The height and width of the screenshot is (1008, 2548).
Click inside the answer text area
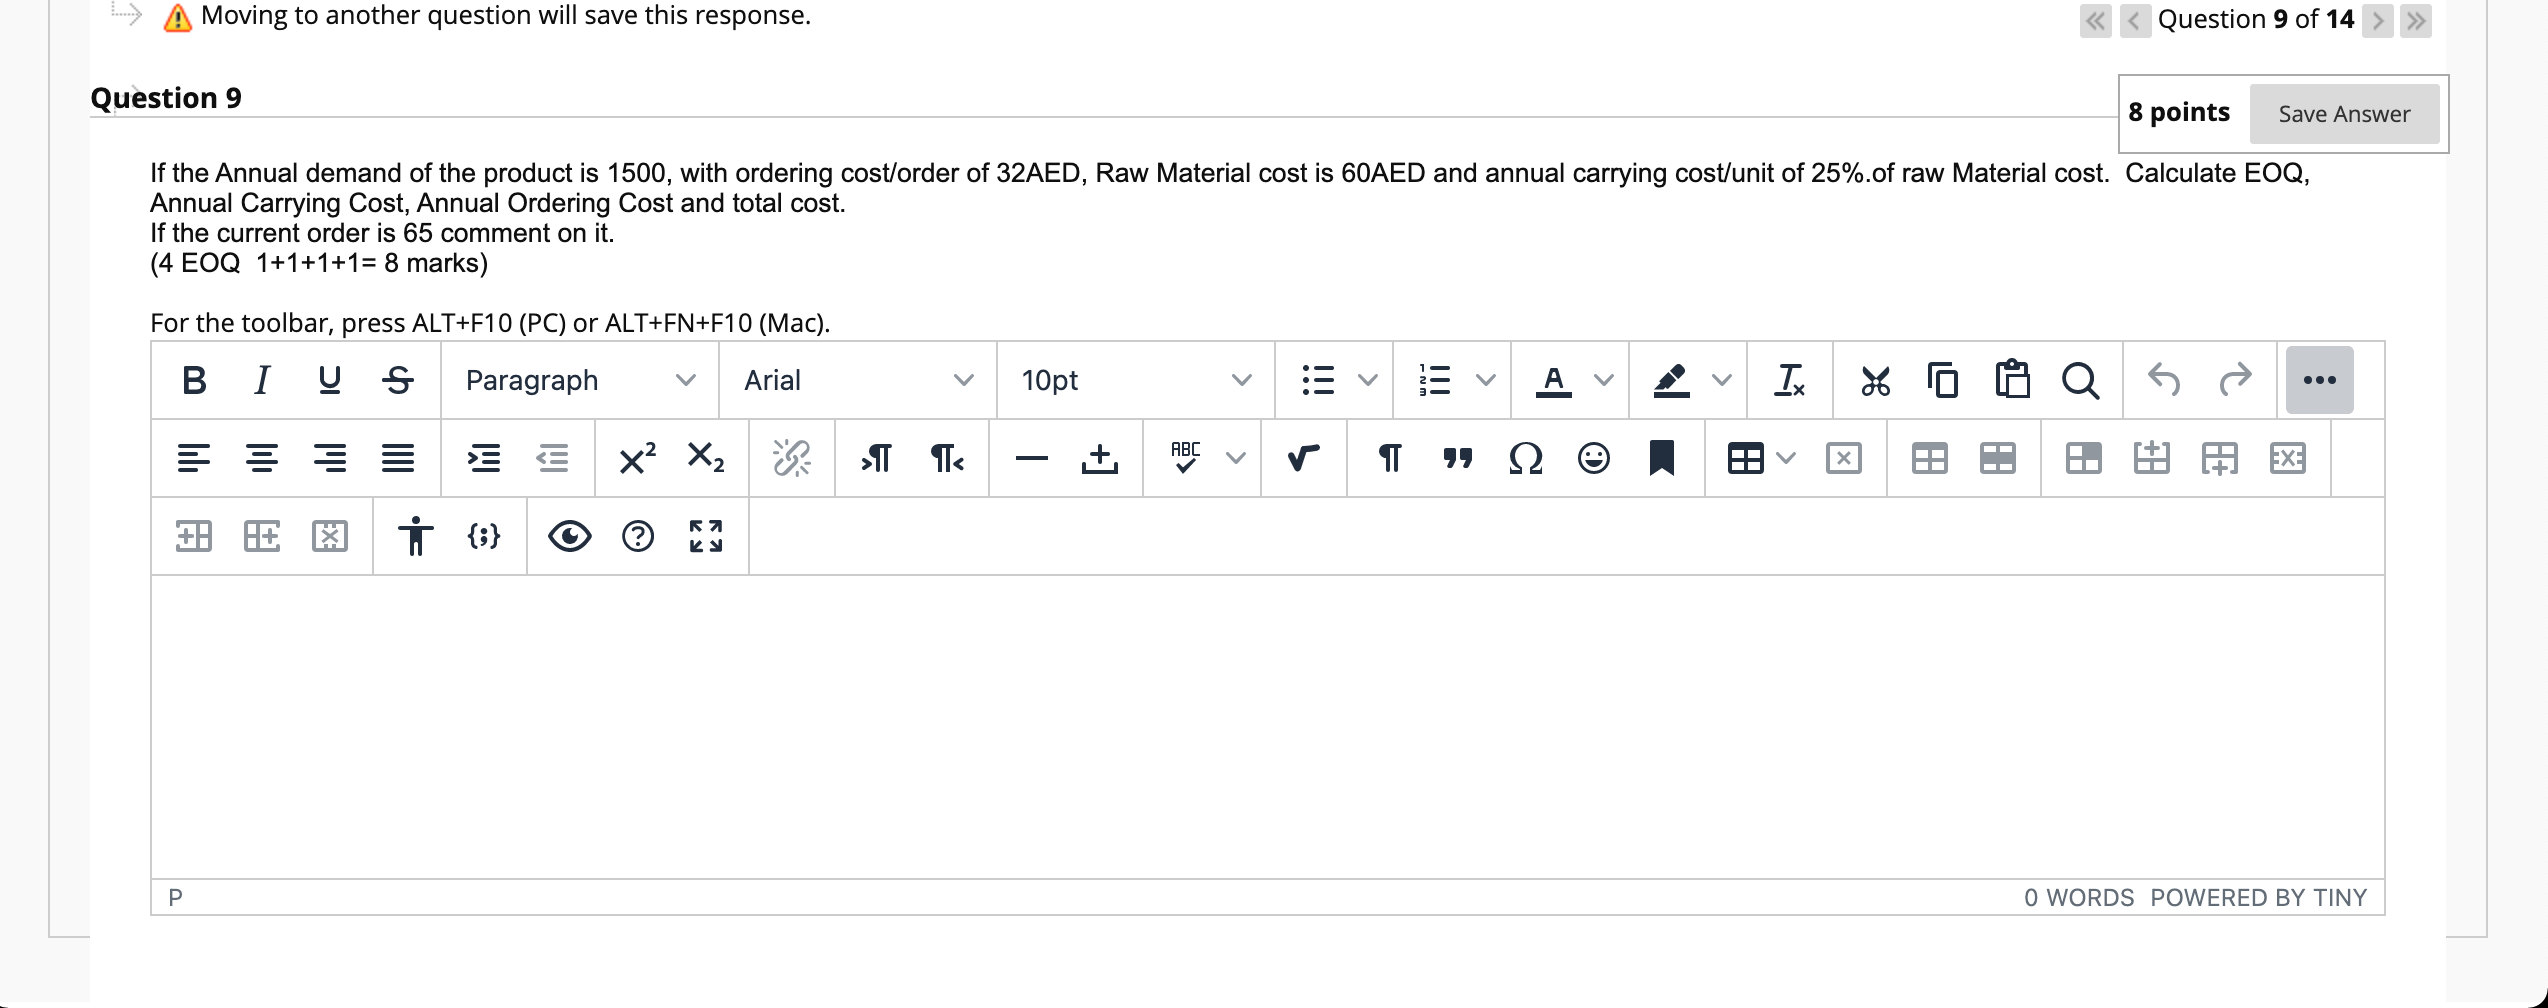coord(1268,727)
